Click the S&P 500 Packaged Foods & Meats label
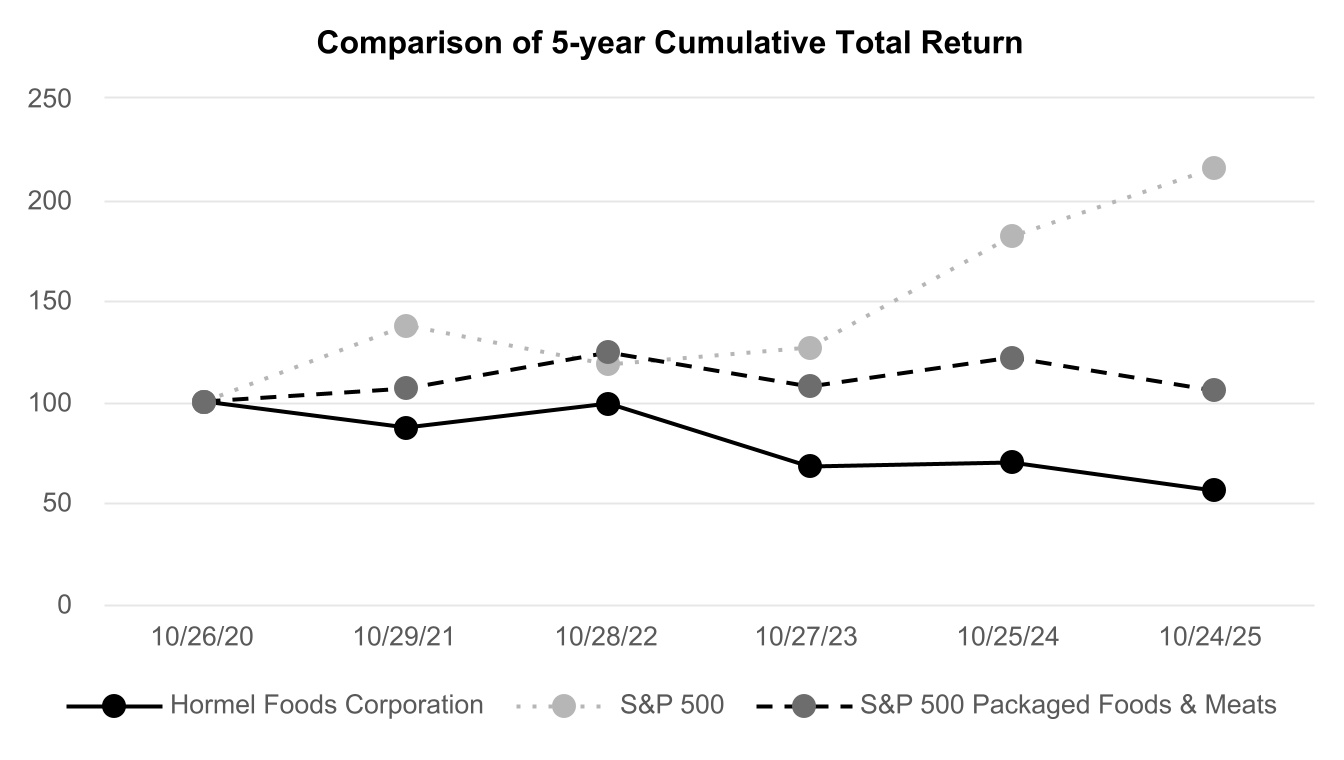1344x760 pixels. pos(1068,705)
